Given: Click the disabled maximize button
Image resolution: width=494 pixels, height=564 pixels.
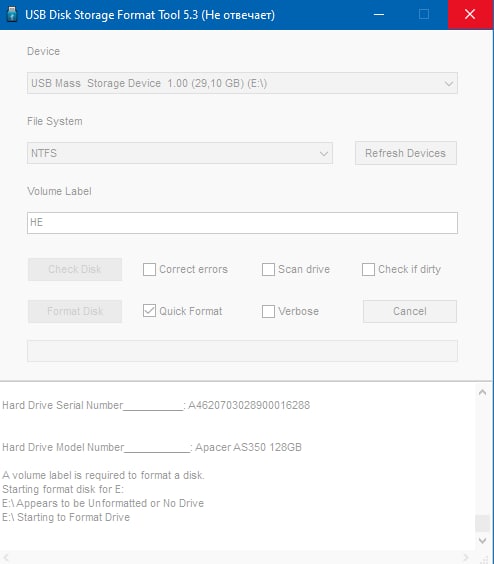Looking at the screenshot, I should pyautogui.click(x=424, y=14).
